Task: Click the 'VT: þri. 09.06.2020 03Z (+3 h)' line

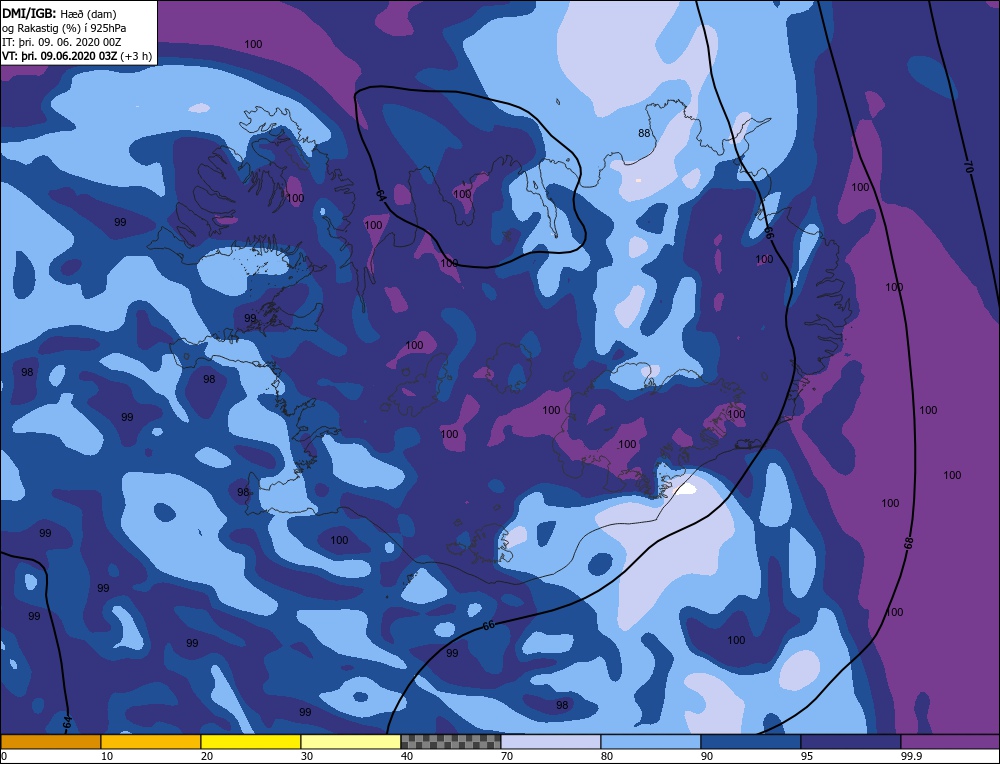Action: tap(77, 56)
